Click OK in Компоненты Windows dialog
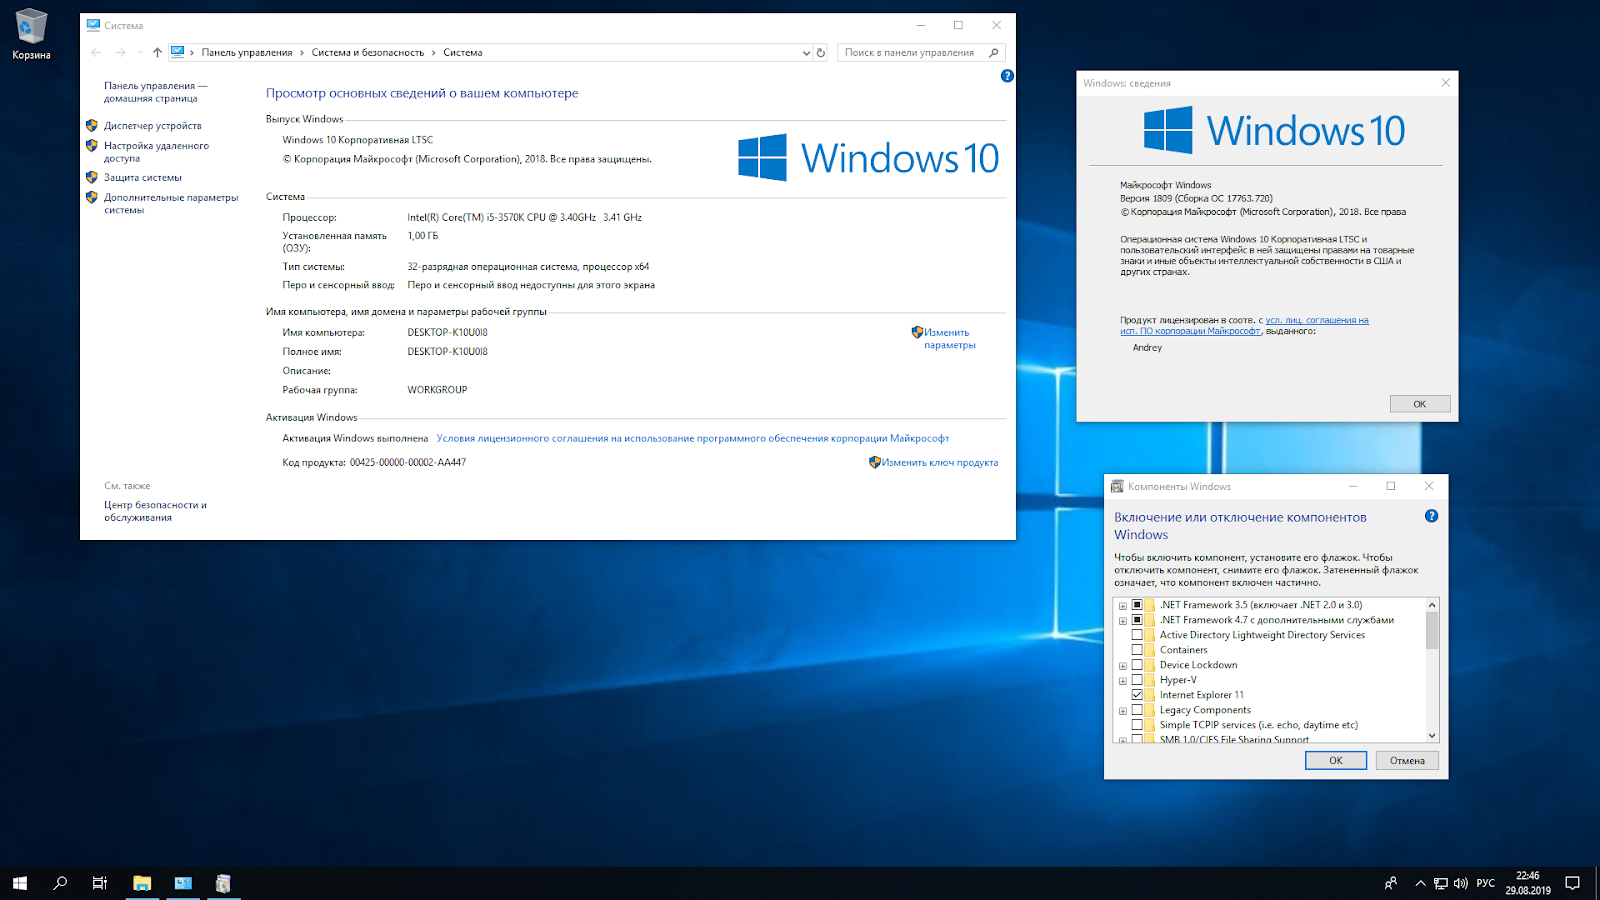Image resolution: width=1600 pixels, height=900 pixels. pos(1335,761)
